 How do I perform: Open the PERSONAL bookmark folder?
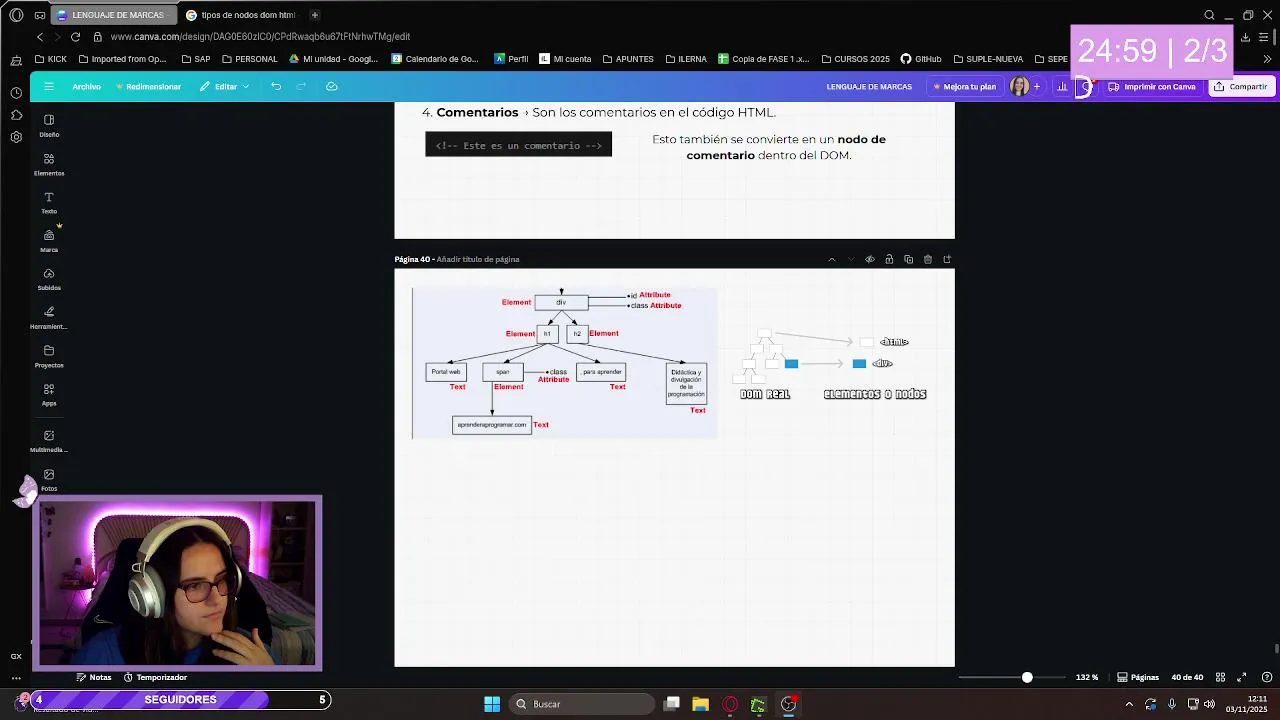[x=250, y=59]
